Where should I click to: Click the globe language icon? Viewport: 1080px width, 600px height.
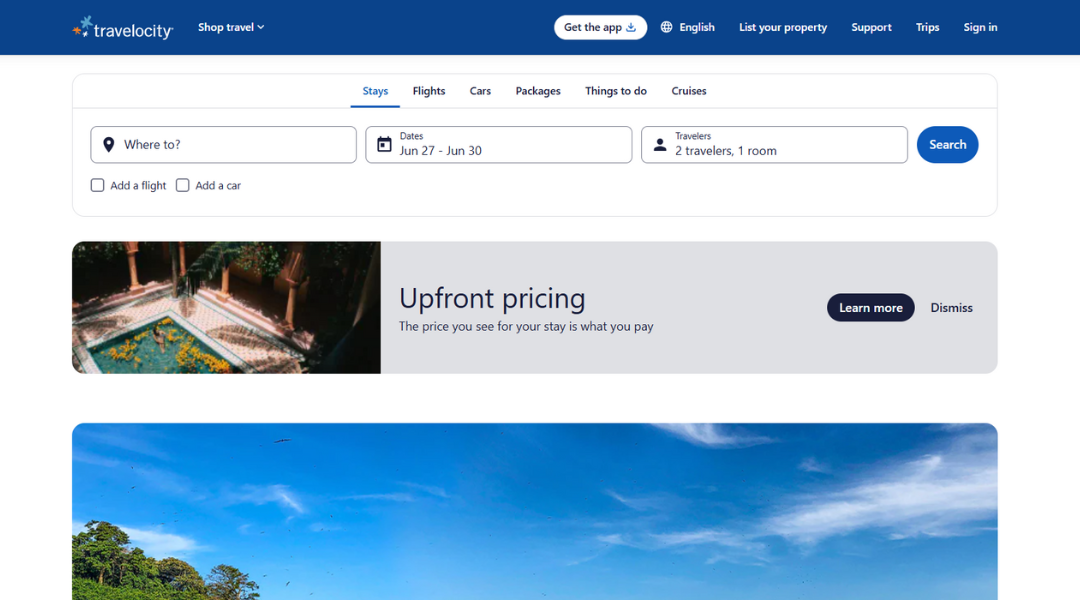[666, 27]
